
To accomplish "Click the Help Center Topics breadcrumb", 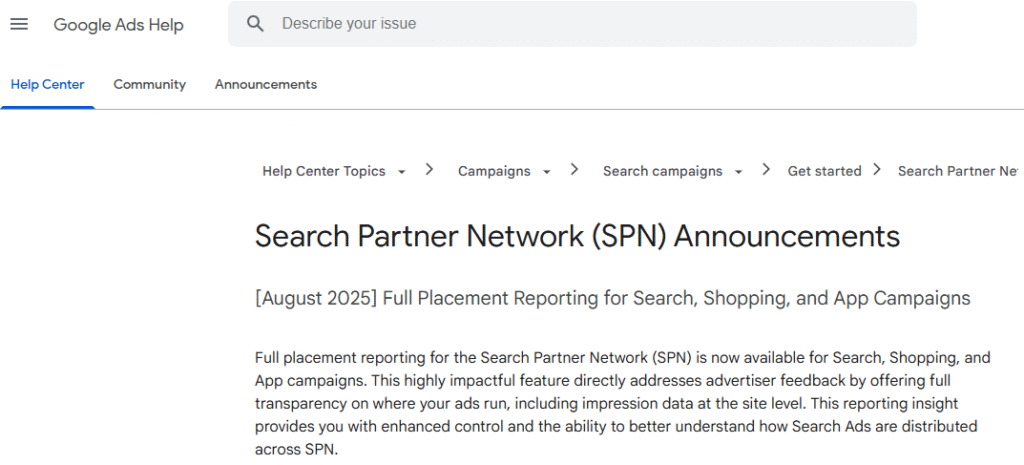I will tap(323, 171).
